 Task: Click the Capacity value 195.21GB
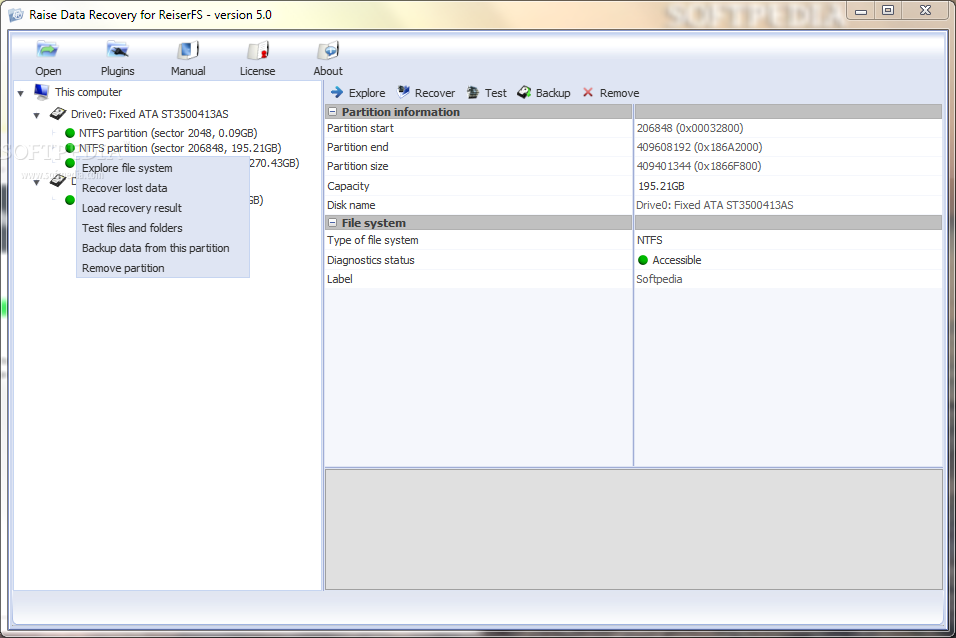[661, 186]
